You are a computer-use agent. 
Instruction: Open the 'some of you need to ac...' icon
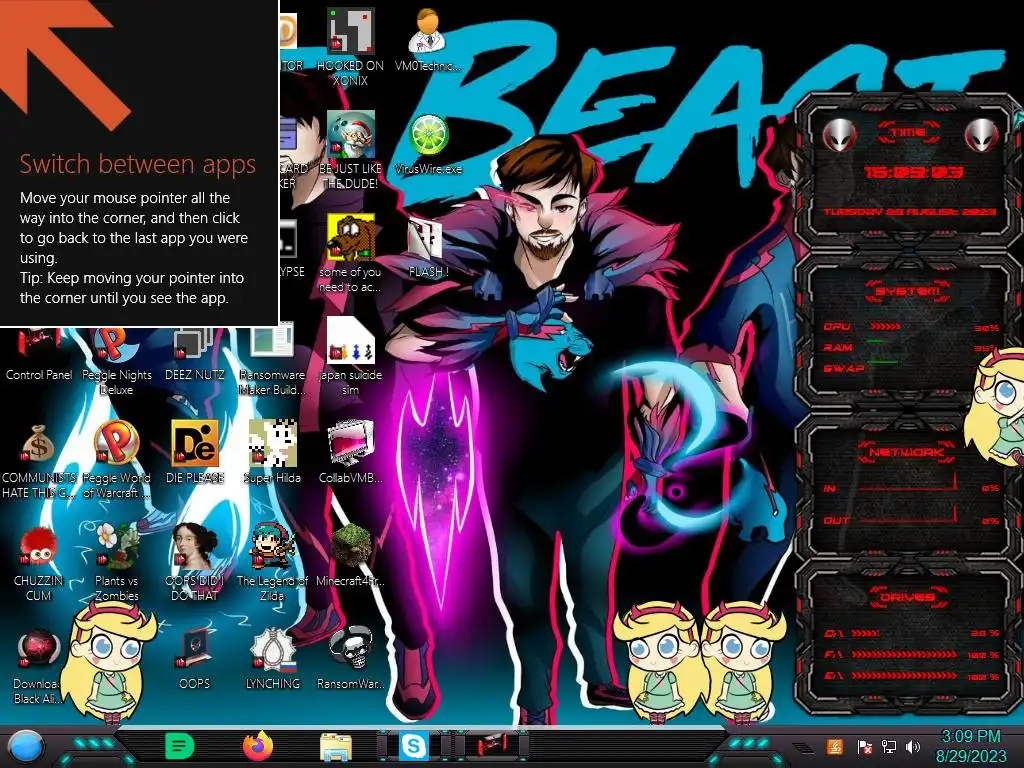click(x=350, y=253)
